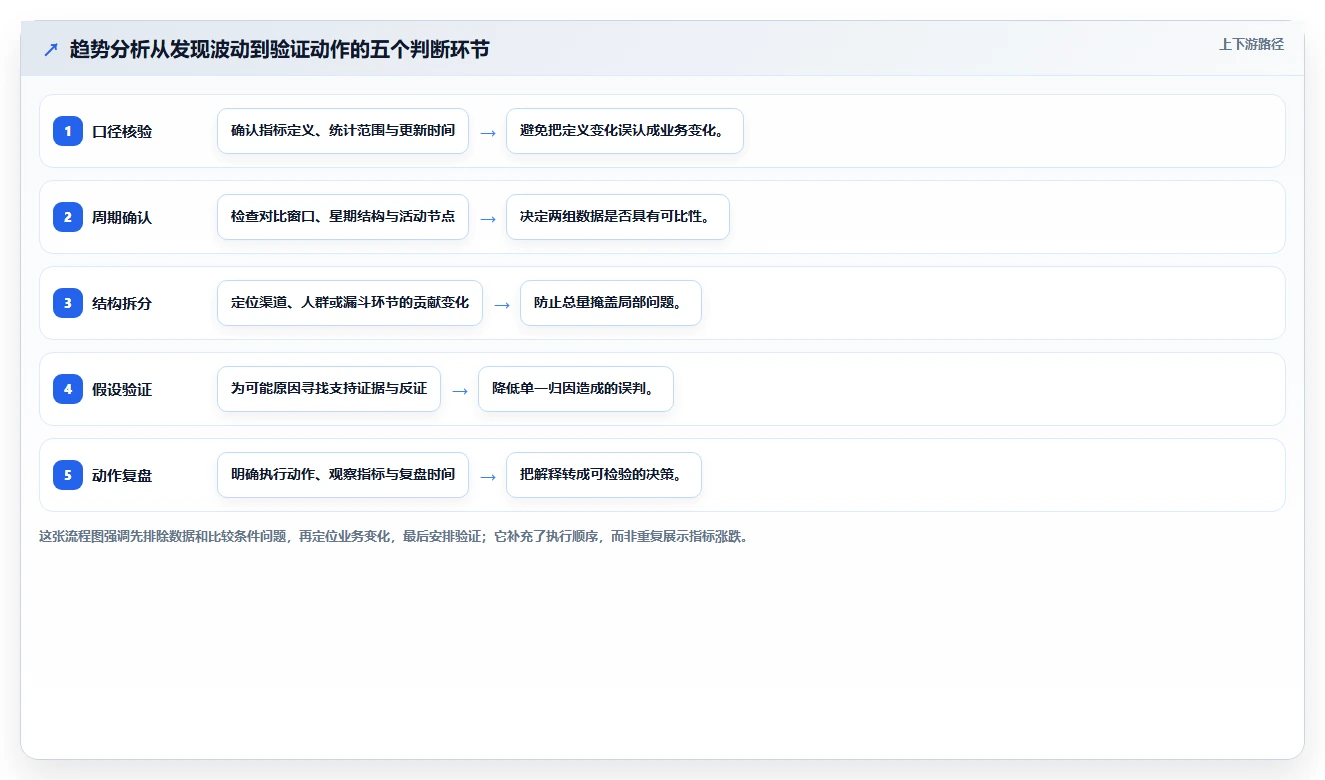
Task: Select the 口径核验 step label
Action: coord(122,131)
